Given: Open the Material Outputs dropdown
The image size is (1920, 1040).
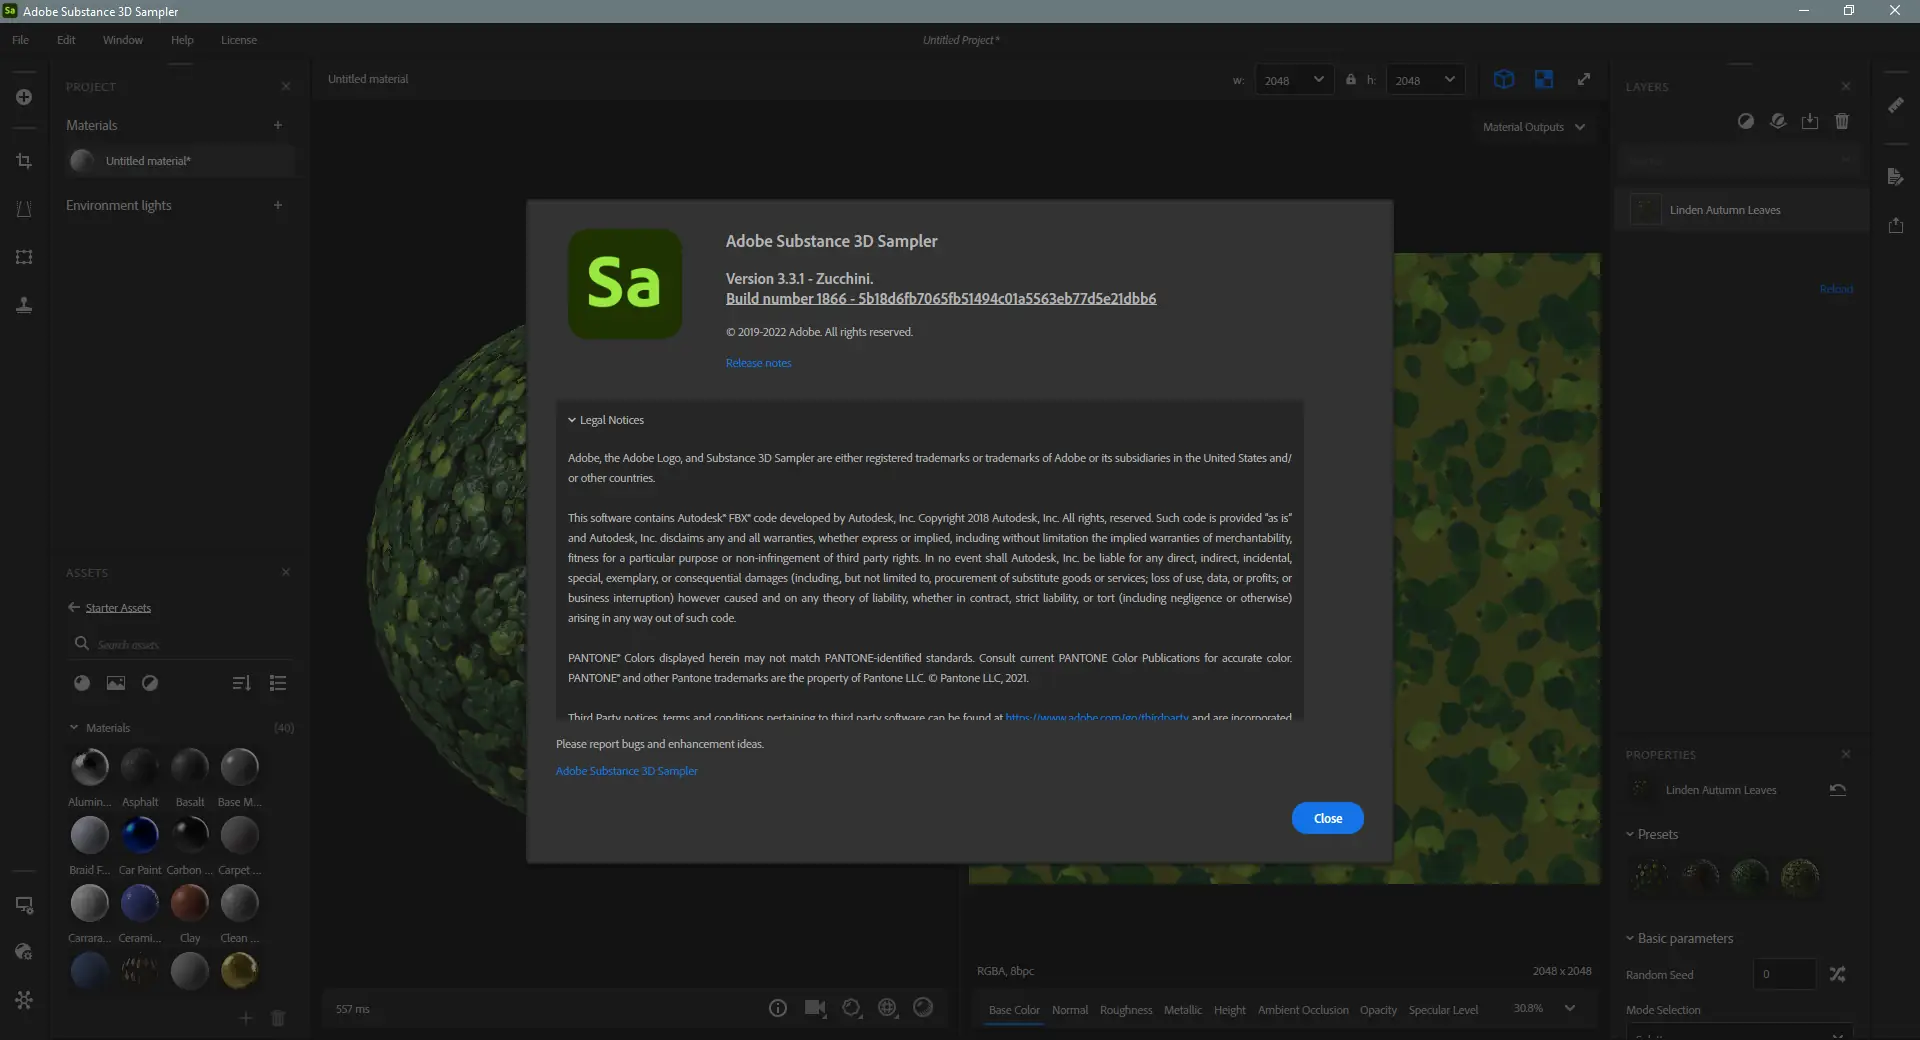Looking at the screenshot, I should 1534,127.
